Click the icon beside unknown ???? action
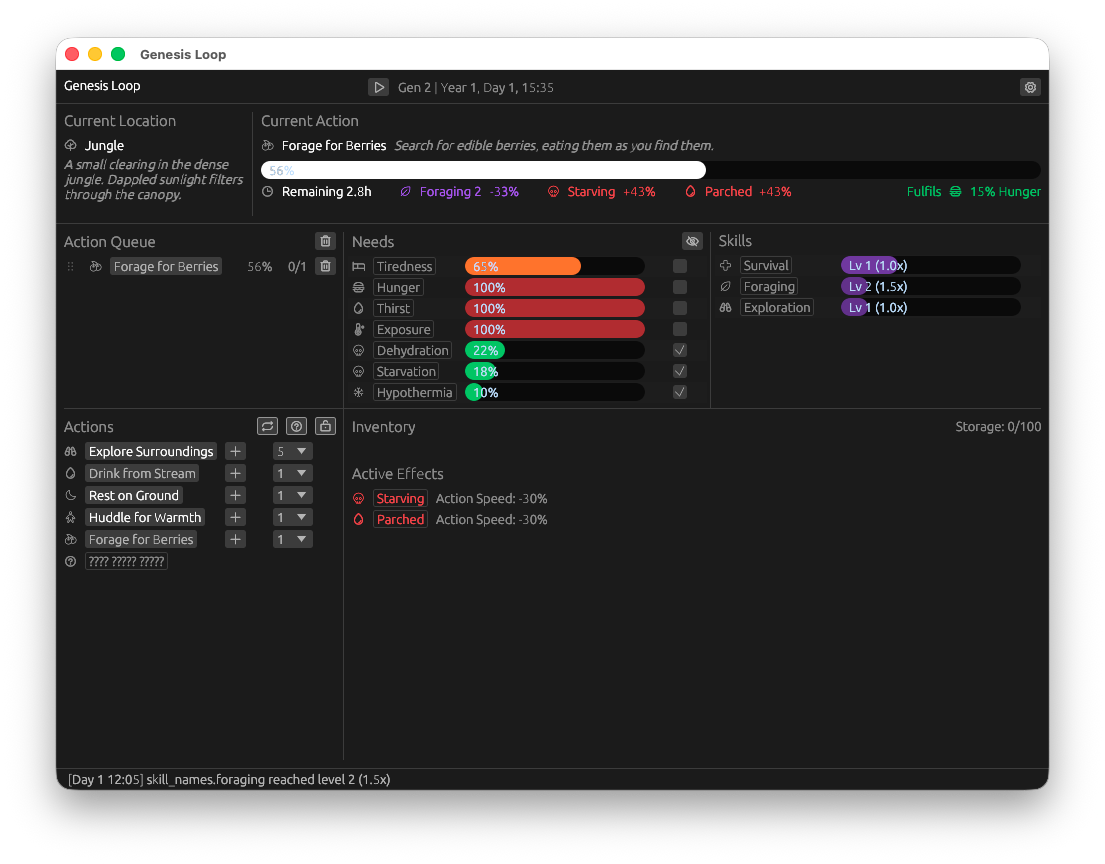 point(70,562)
